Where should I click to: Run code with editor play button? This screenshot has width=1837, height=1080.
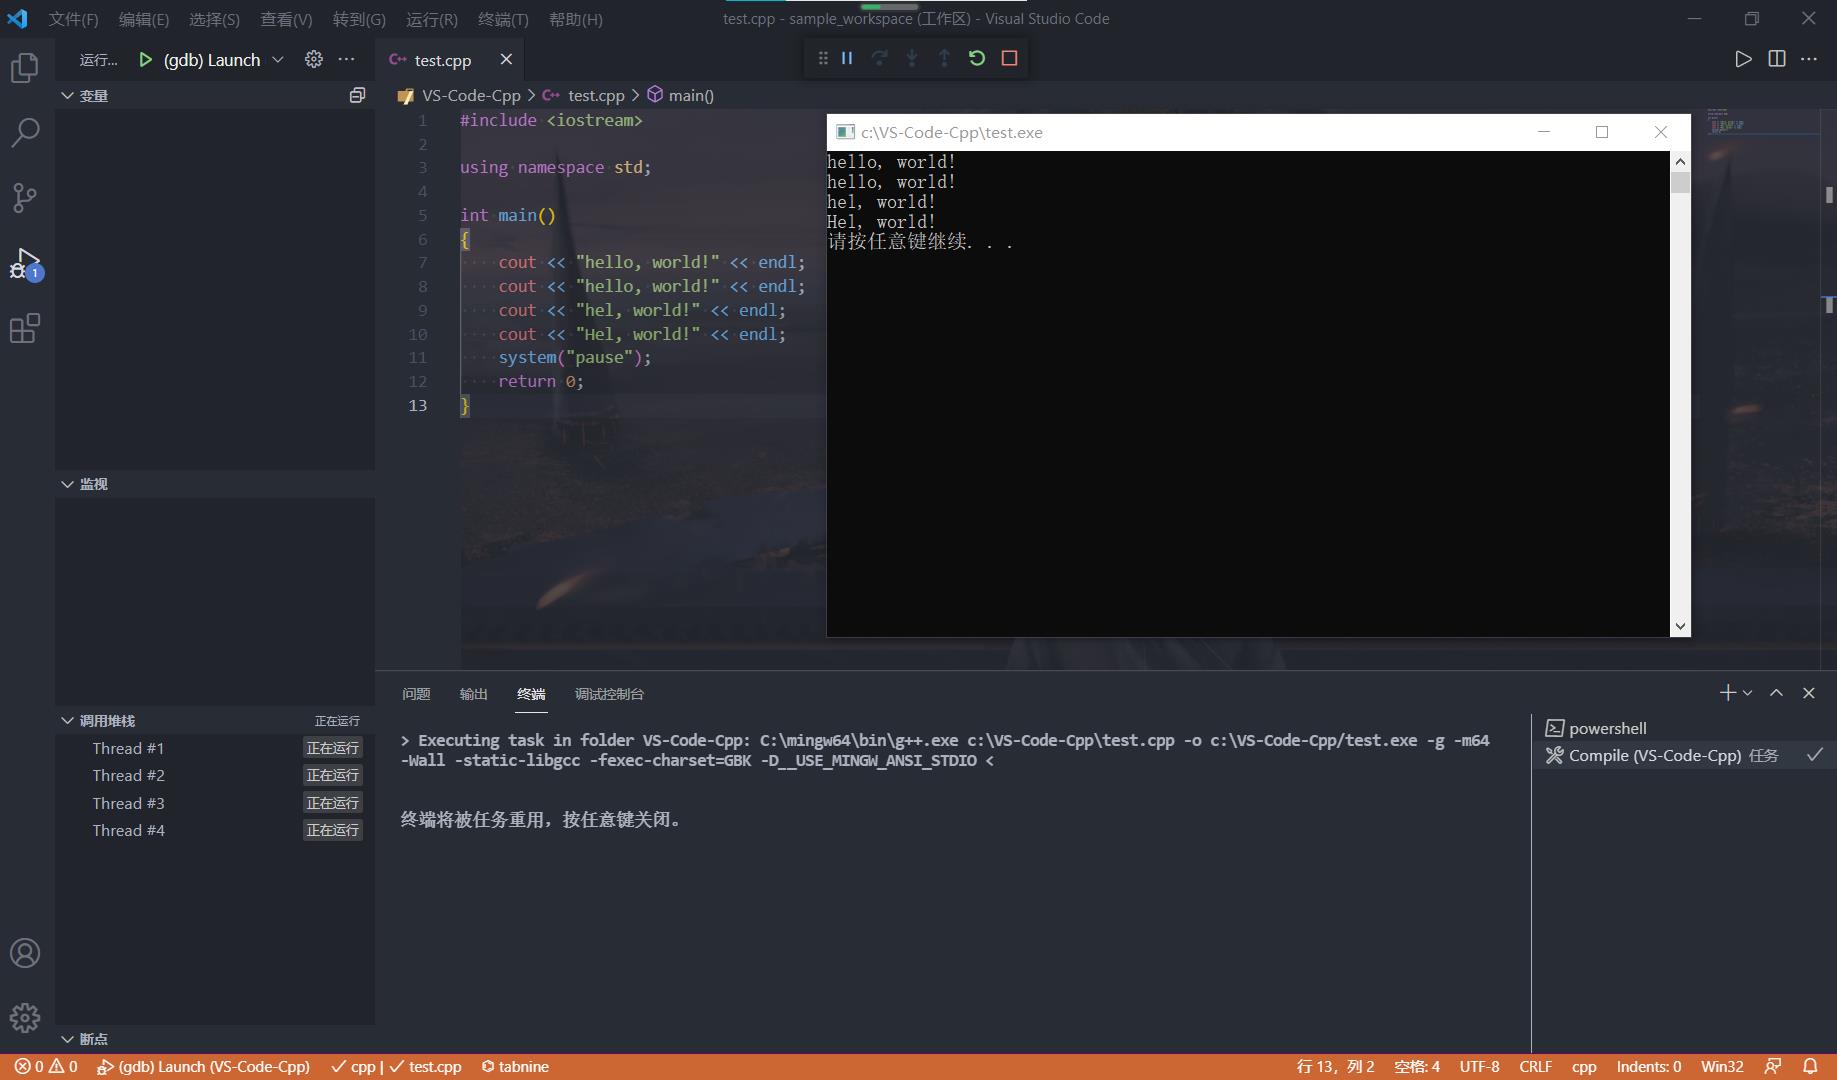coord(1743,59)
